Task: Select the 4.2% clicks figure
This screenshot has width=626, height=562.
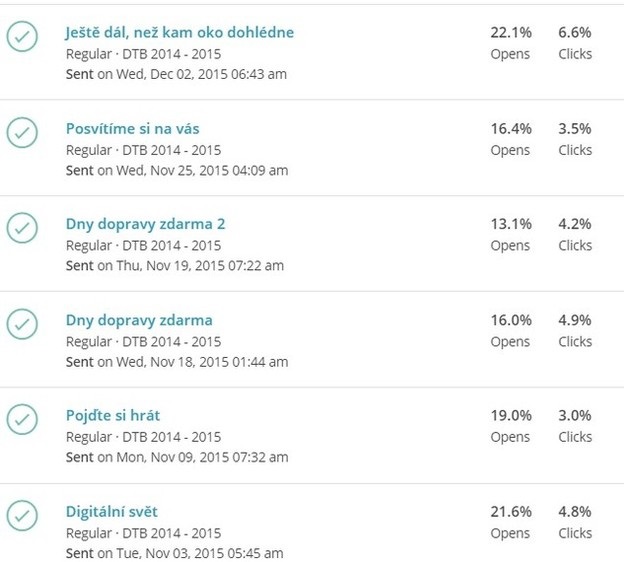Action: point(574,224)
